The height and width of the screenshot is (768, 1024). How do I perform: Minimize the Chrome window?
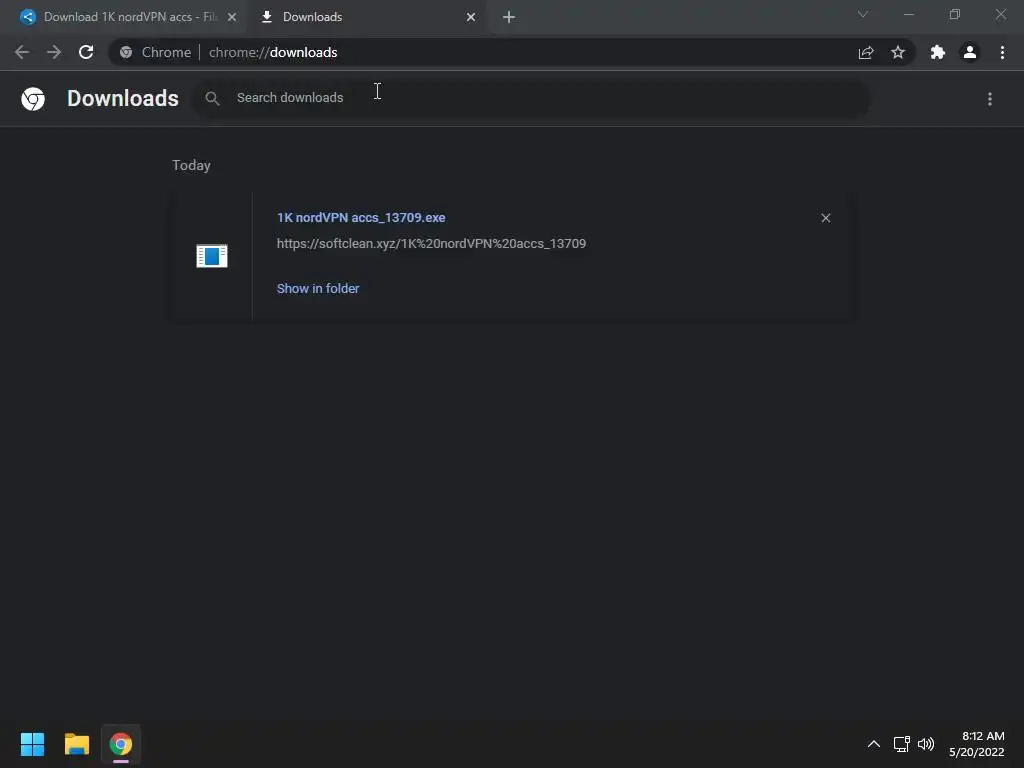pyautogui.click(x=908, y=14)
